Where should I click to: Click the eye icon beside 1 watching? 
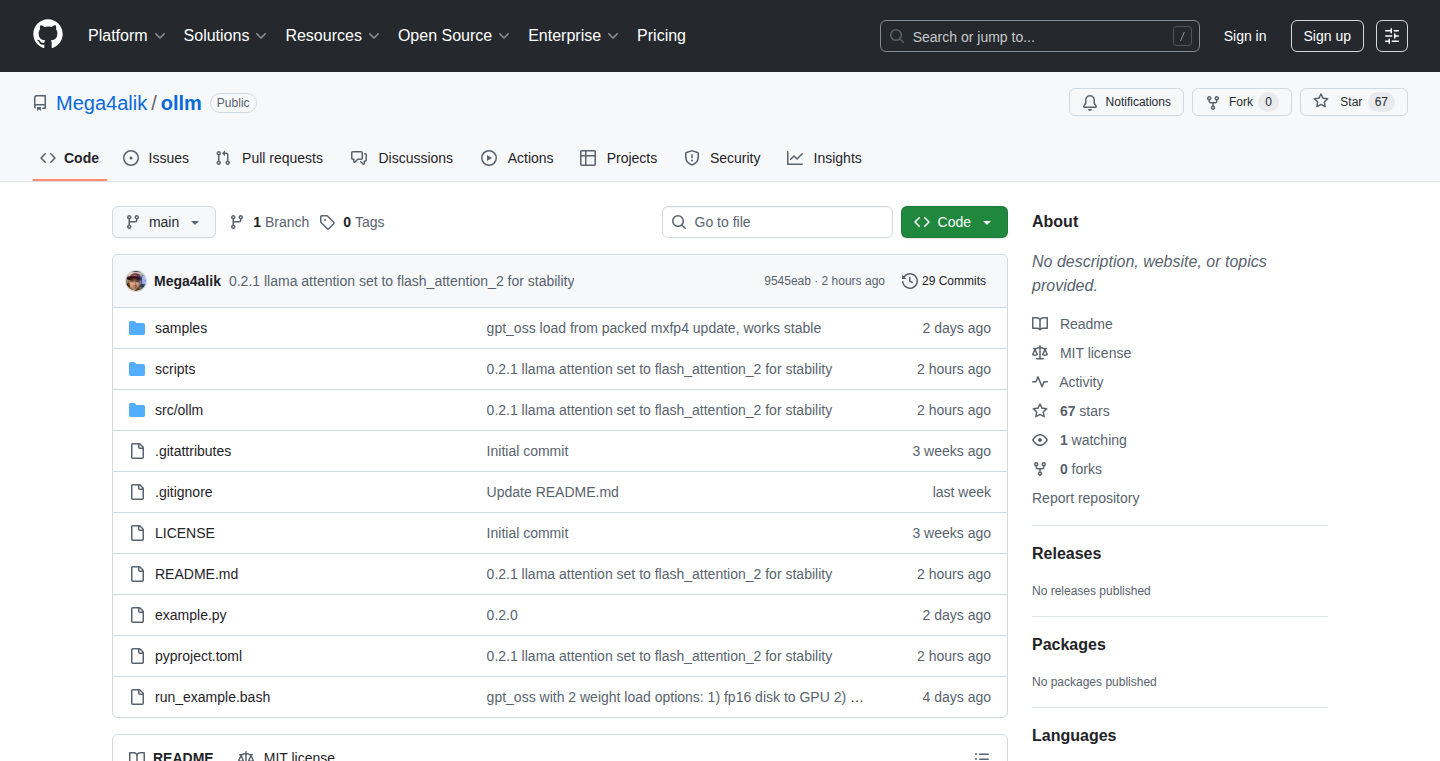[1040, 440]
